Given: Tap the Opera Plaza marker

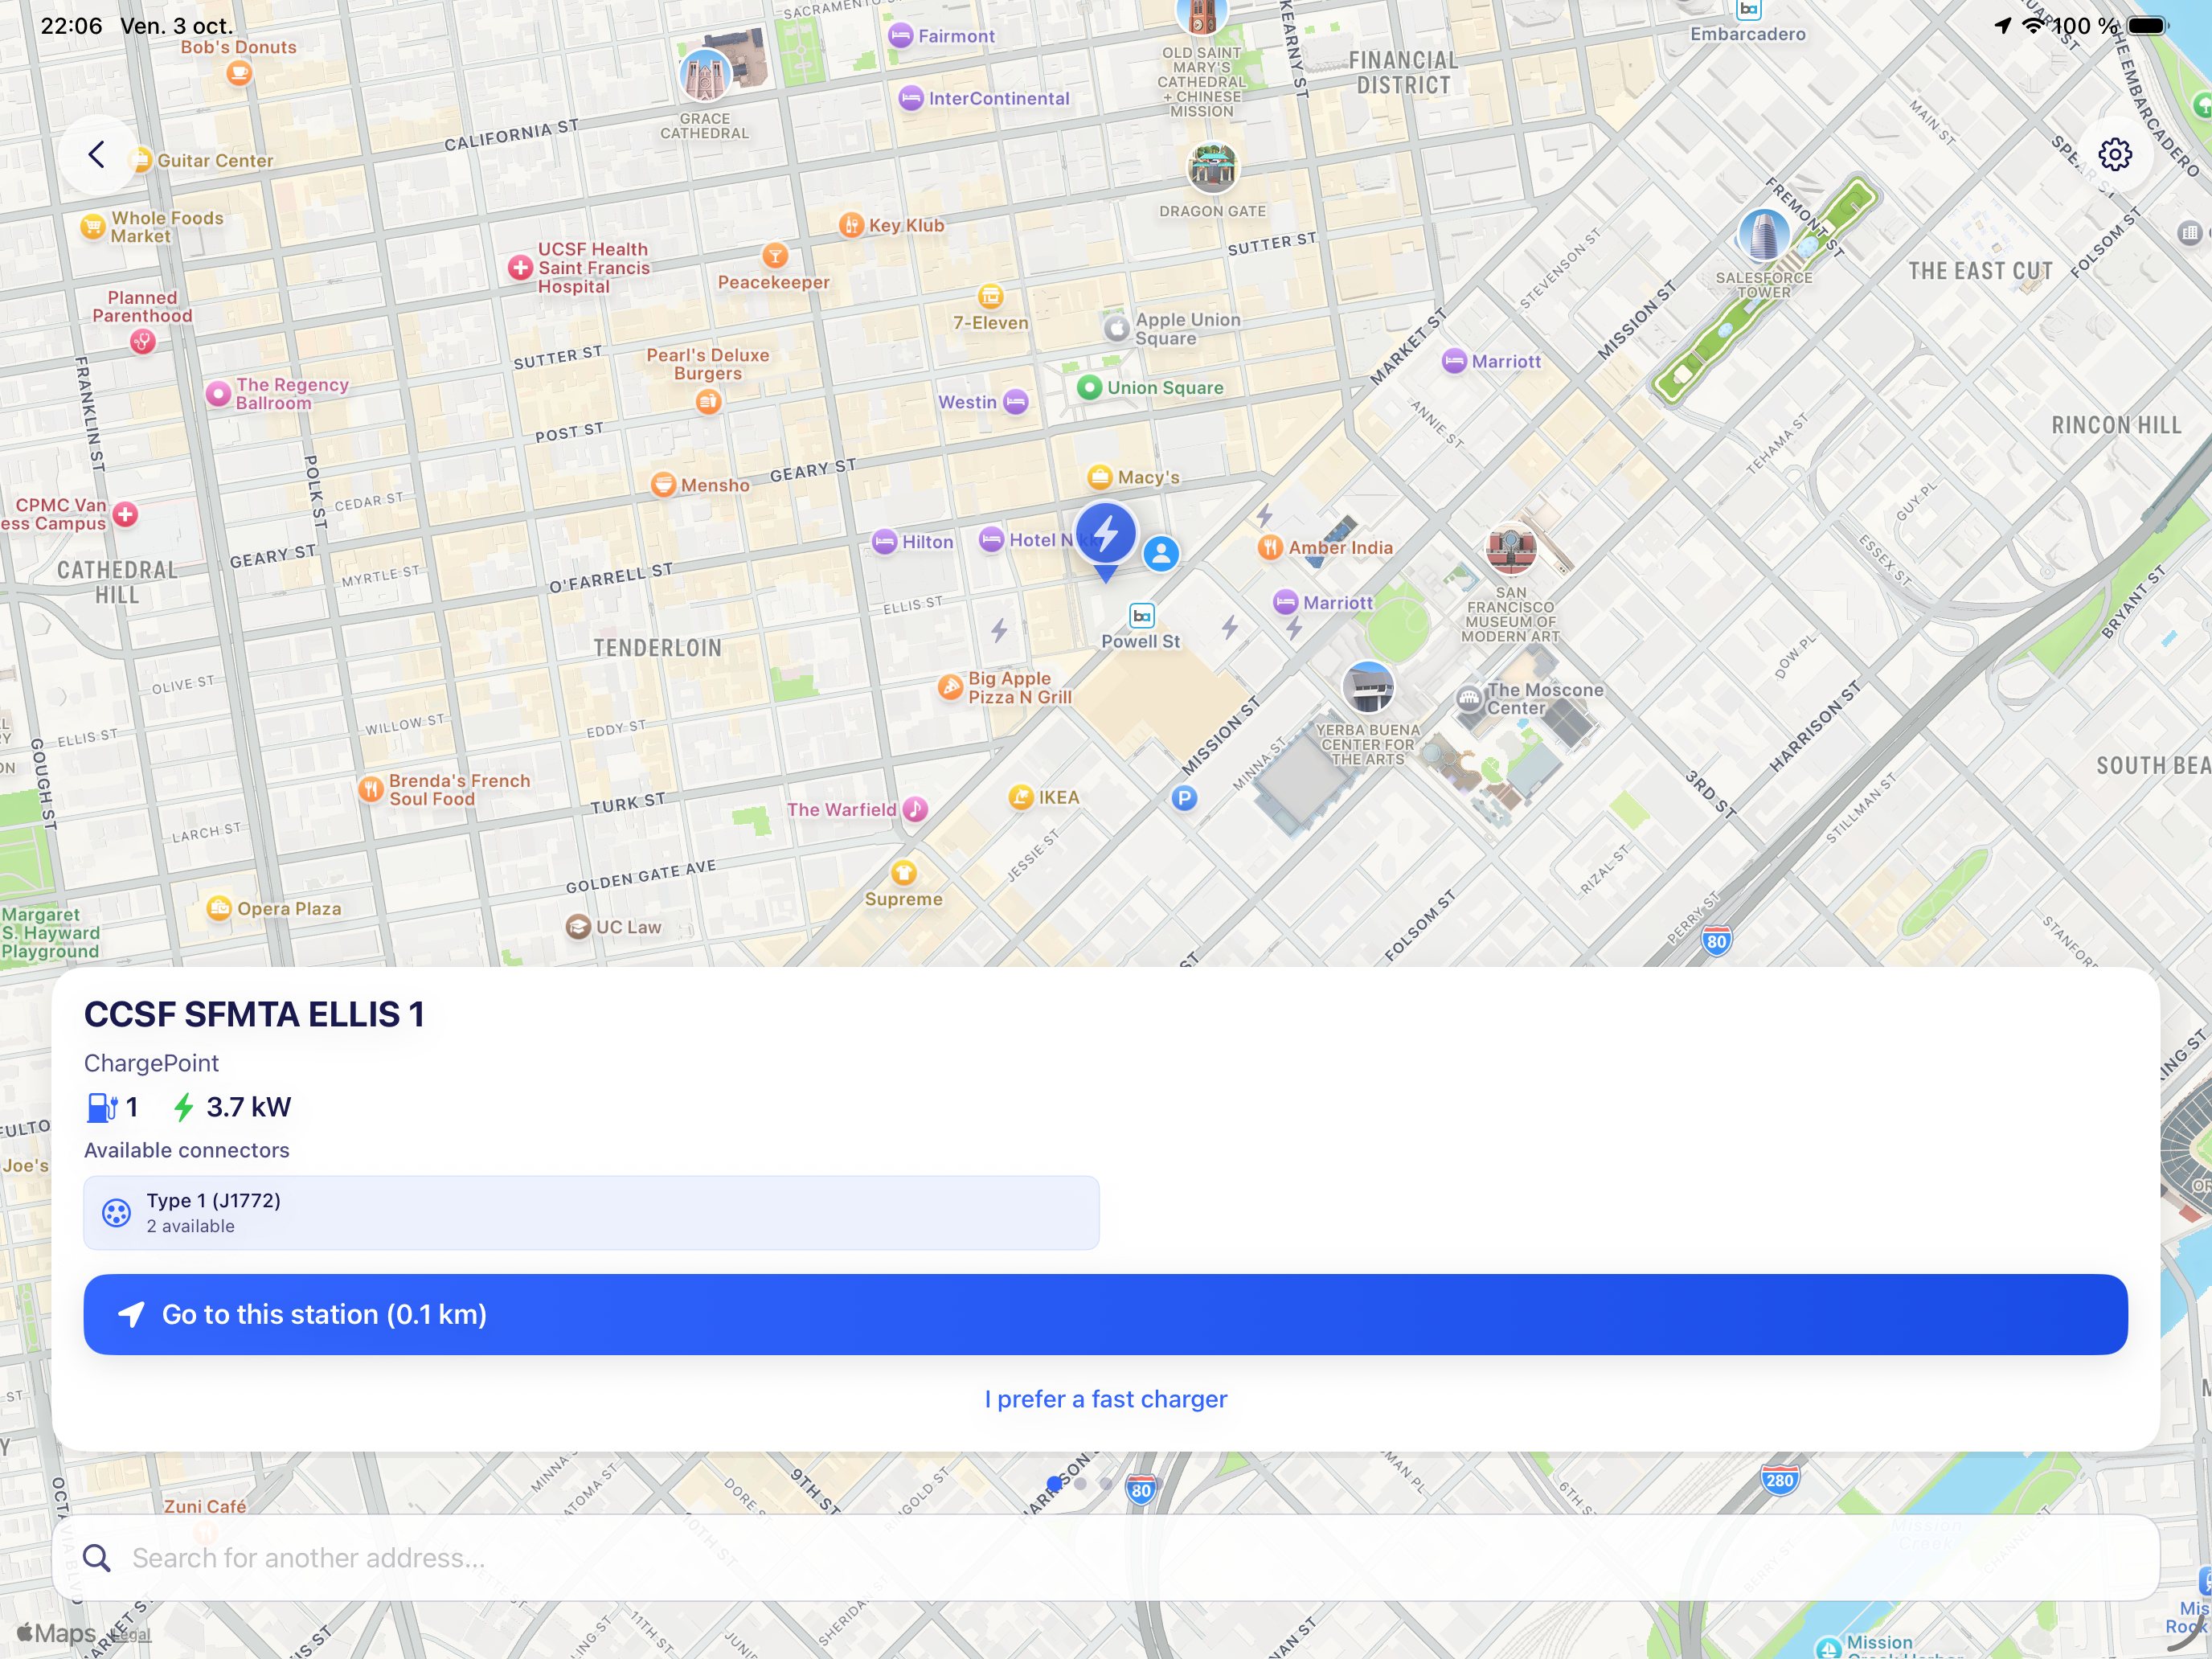Looking at the screenshot, I should coord(219,908).
